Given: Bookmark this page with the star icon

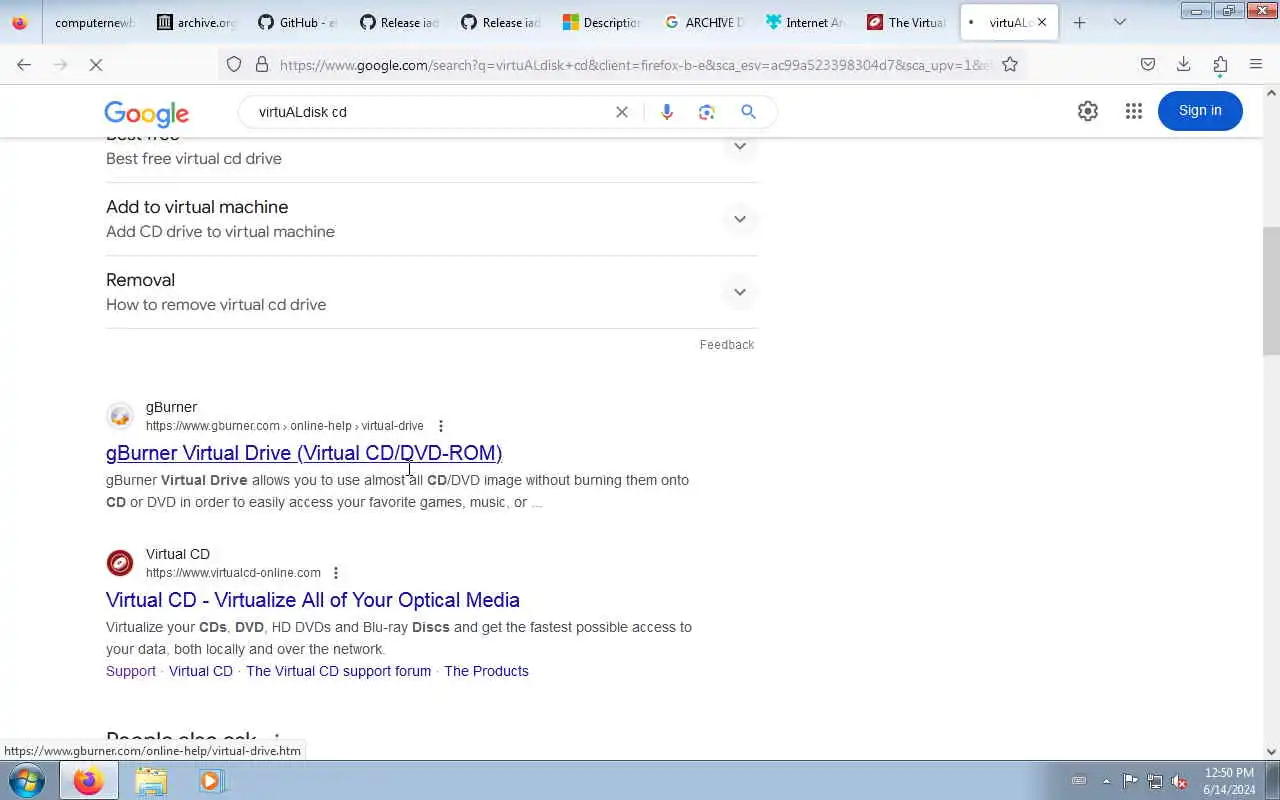Looking at the screenshot, I should coord(1010,64).
